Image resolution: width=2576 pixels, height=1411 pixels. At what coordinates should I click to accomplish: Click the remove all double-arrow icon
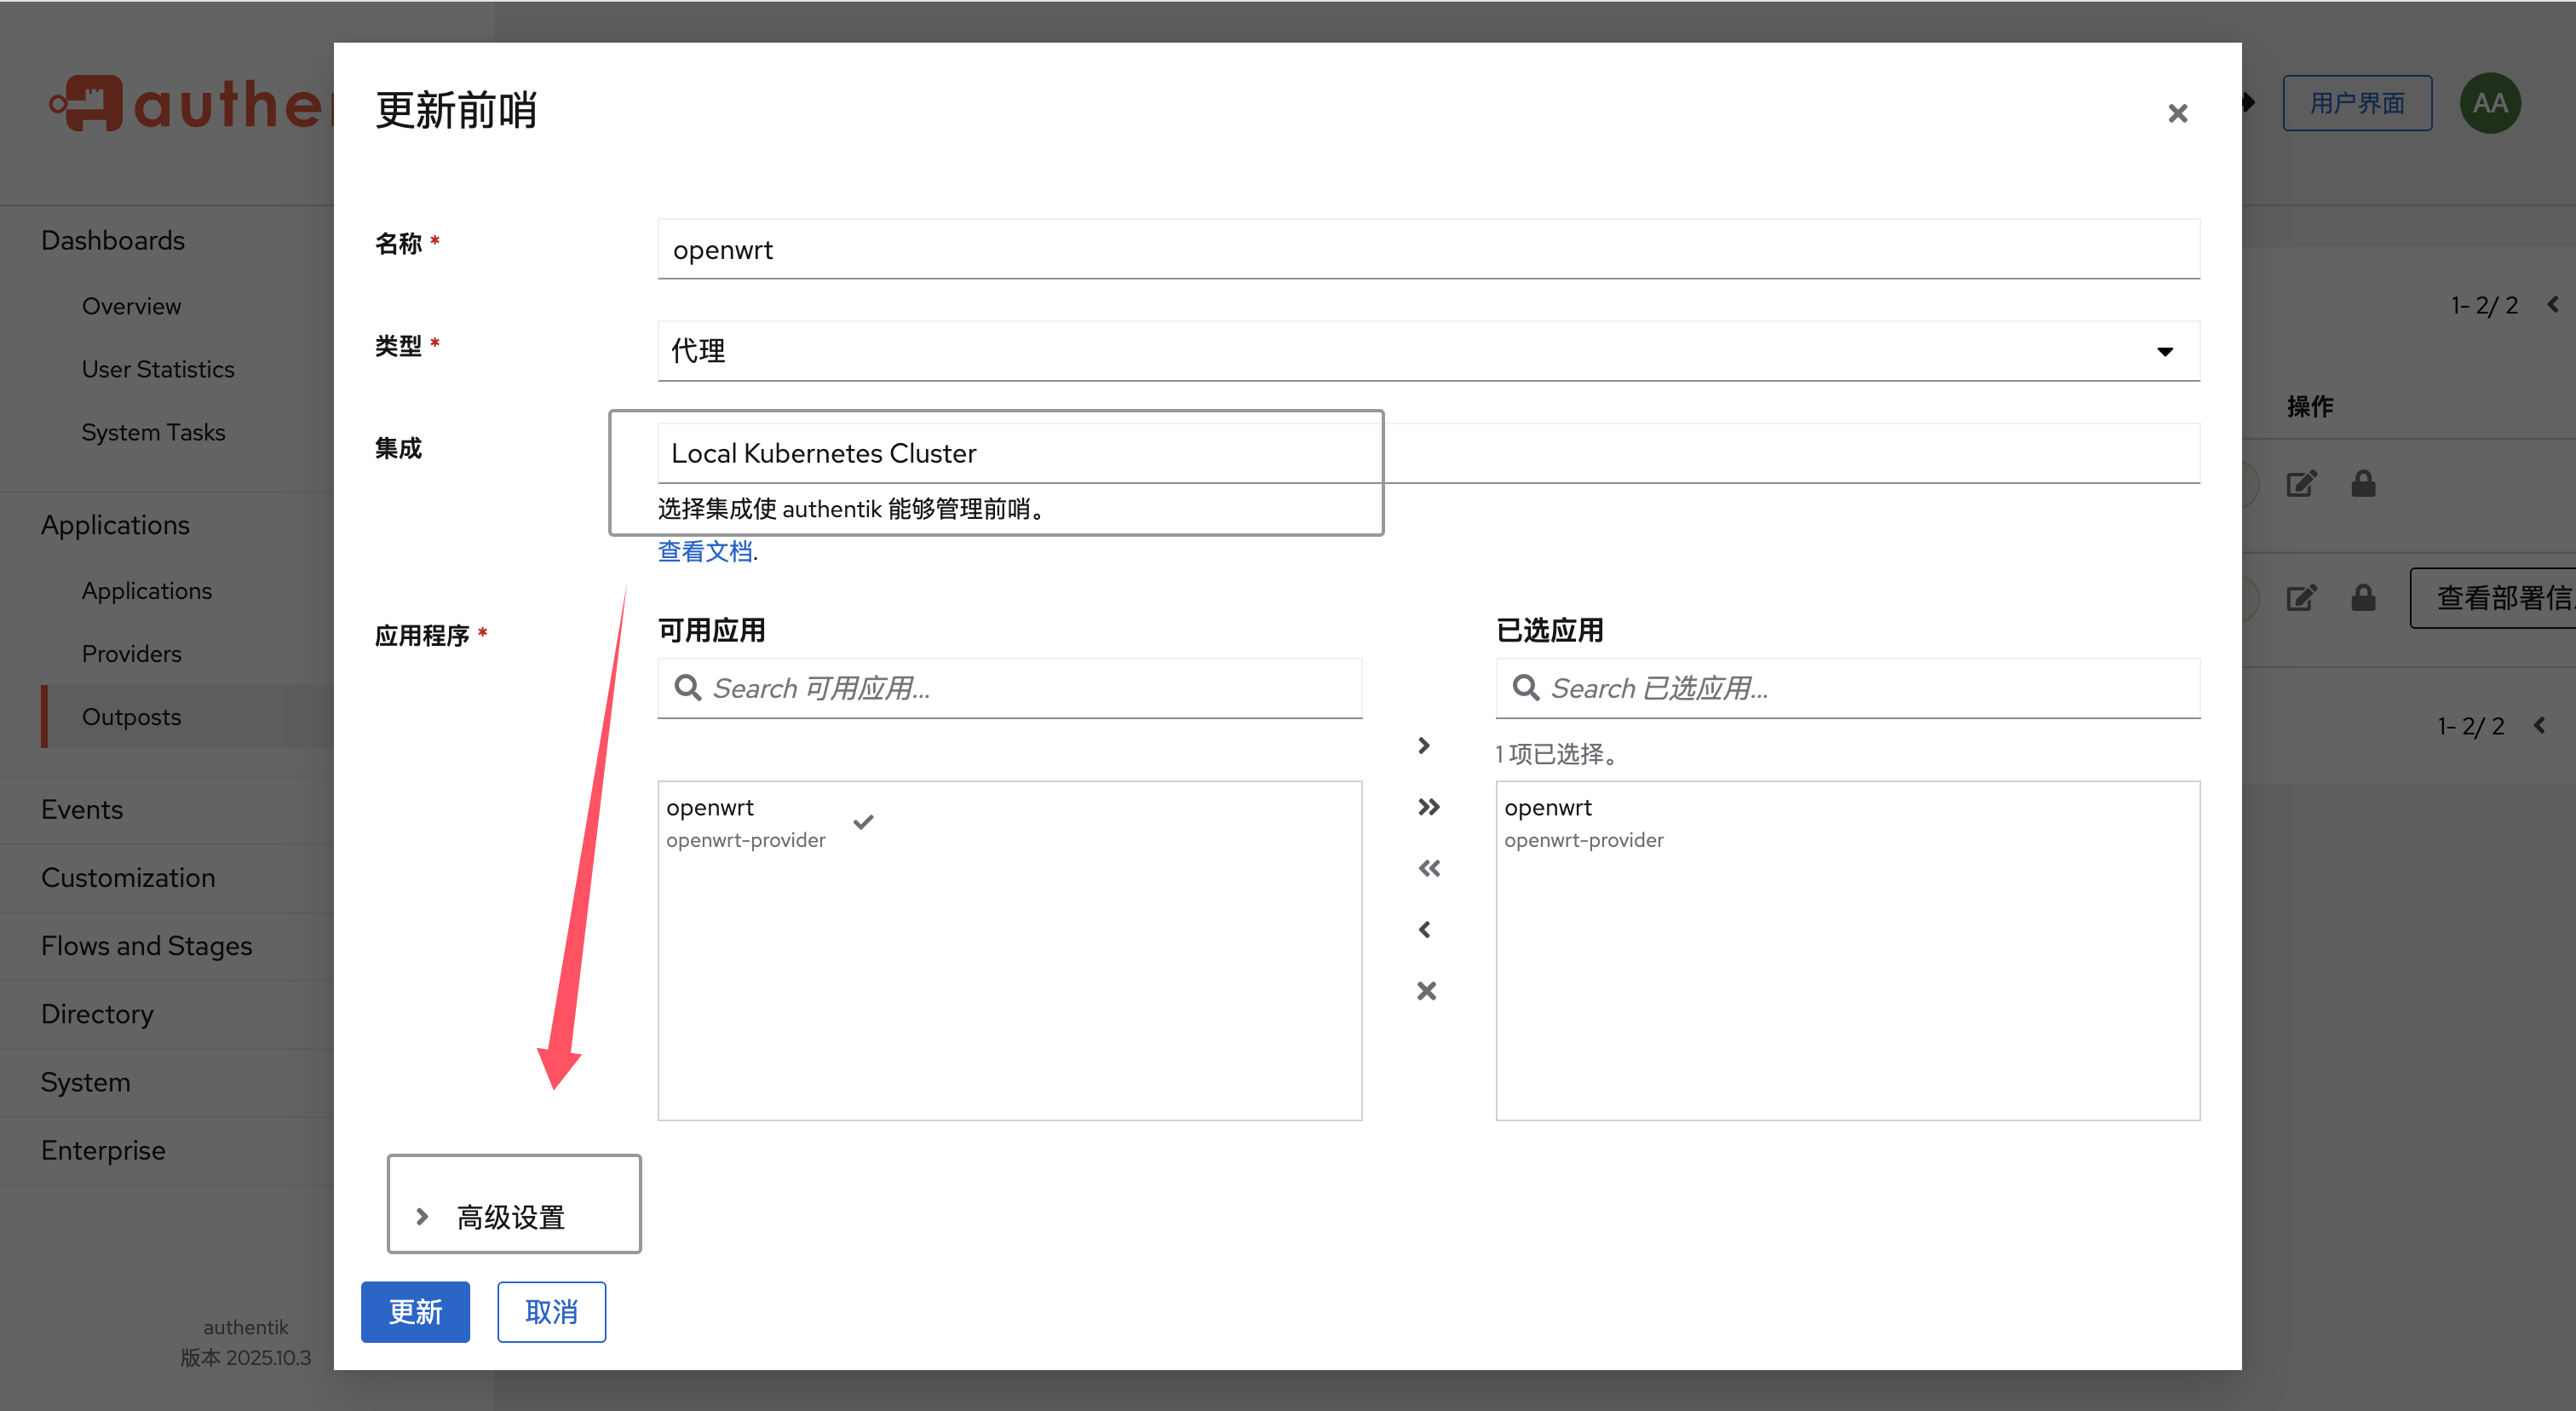coord(1428,868)
